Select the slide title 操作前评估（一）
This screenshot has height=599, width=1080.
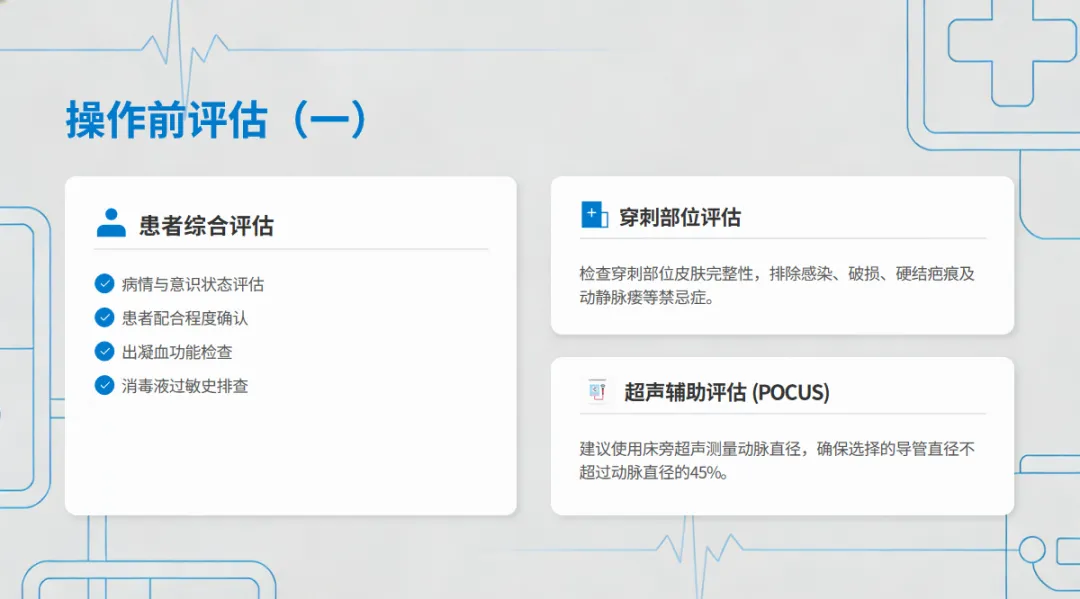coord(216,120)
